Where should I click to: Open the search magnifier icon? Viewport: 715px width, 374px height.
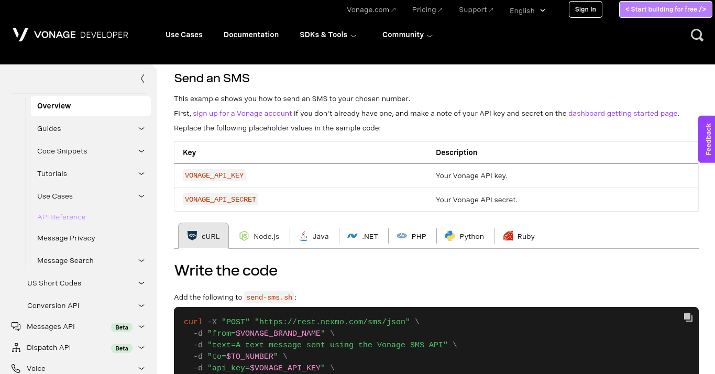pyautogui.click(x=697, y=35)
